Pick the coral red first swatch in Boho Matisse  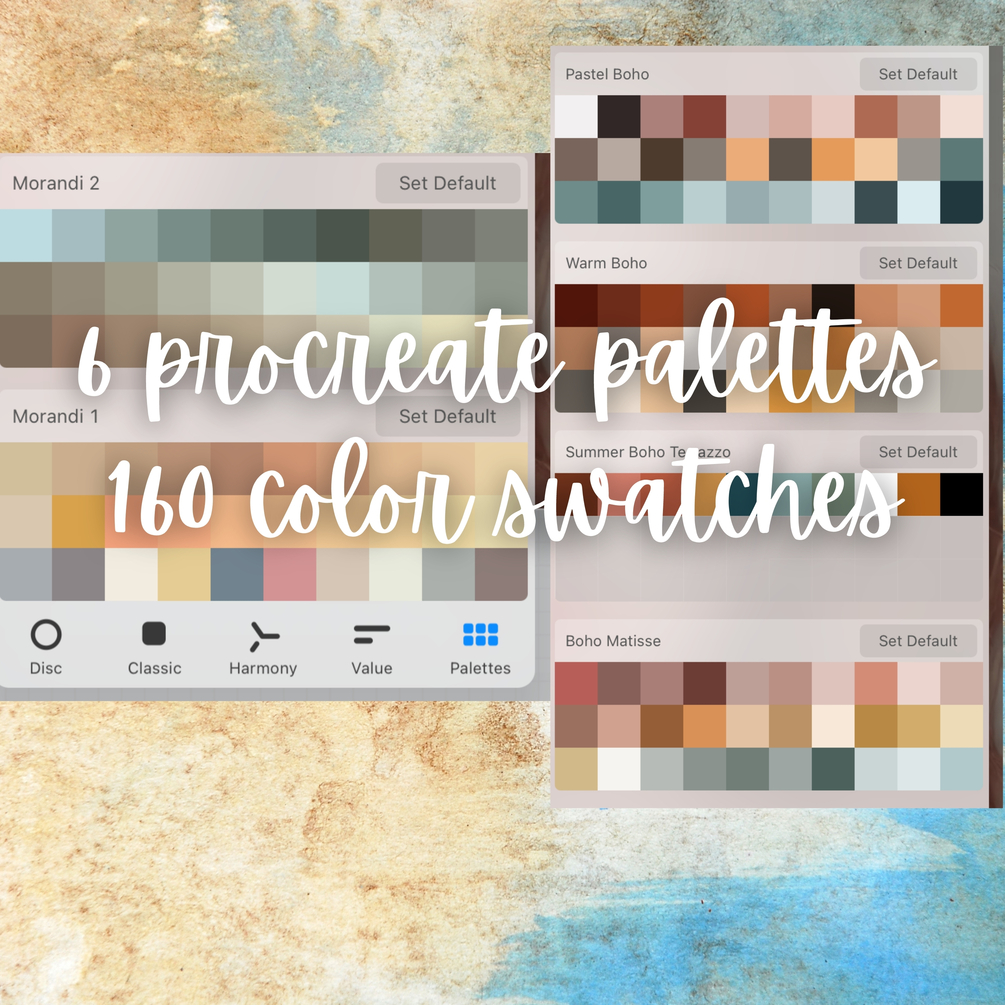[x=576, y=683]
